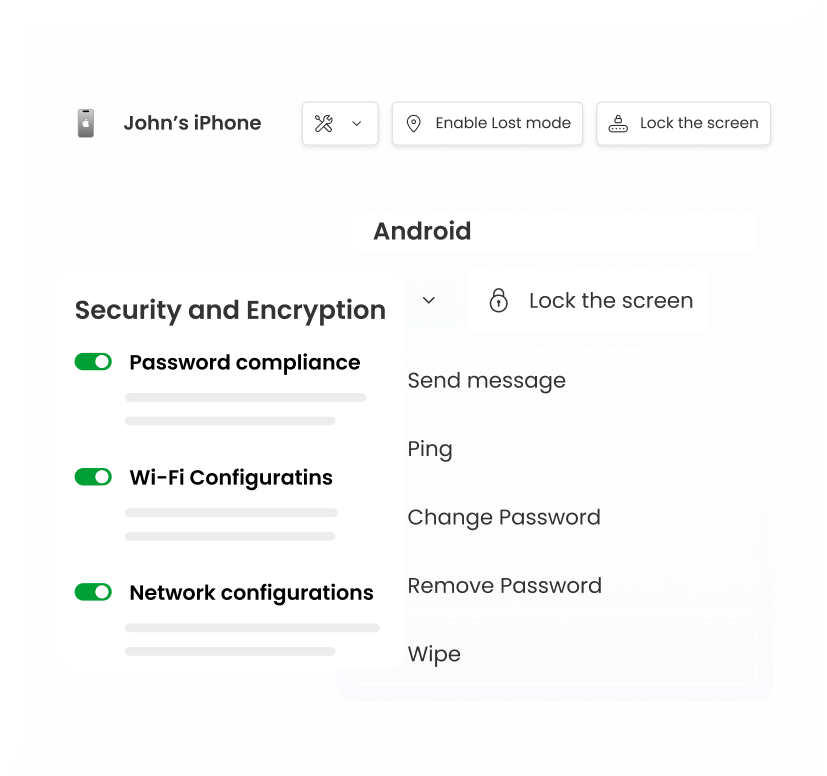Image resolution: width=827 pixels, height=776 pixels.
Task: Click the wrench and screwdriver tools icon
Action: pyautogui.click(x=324, y=124)
